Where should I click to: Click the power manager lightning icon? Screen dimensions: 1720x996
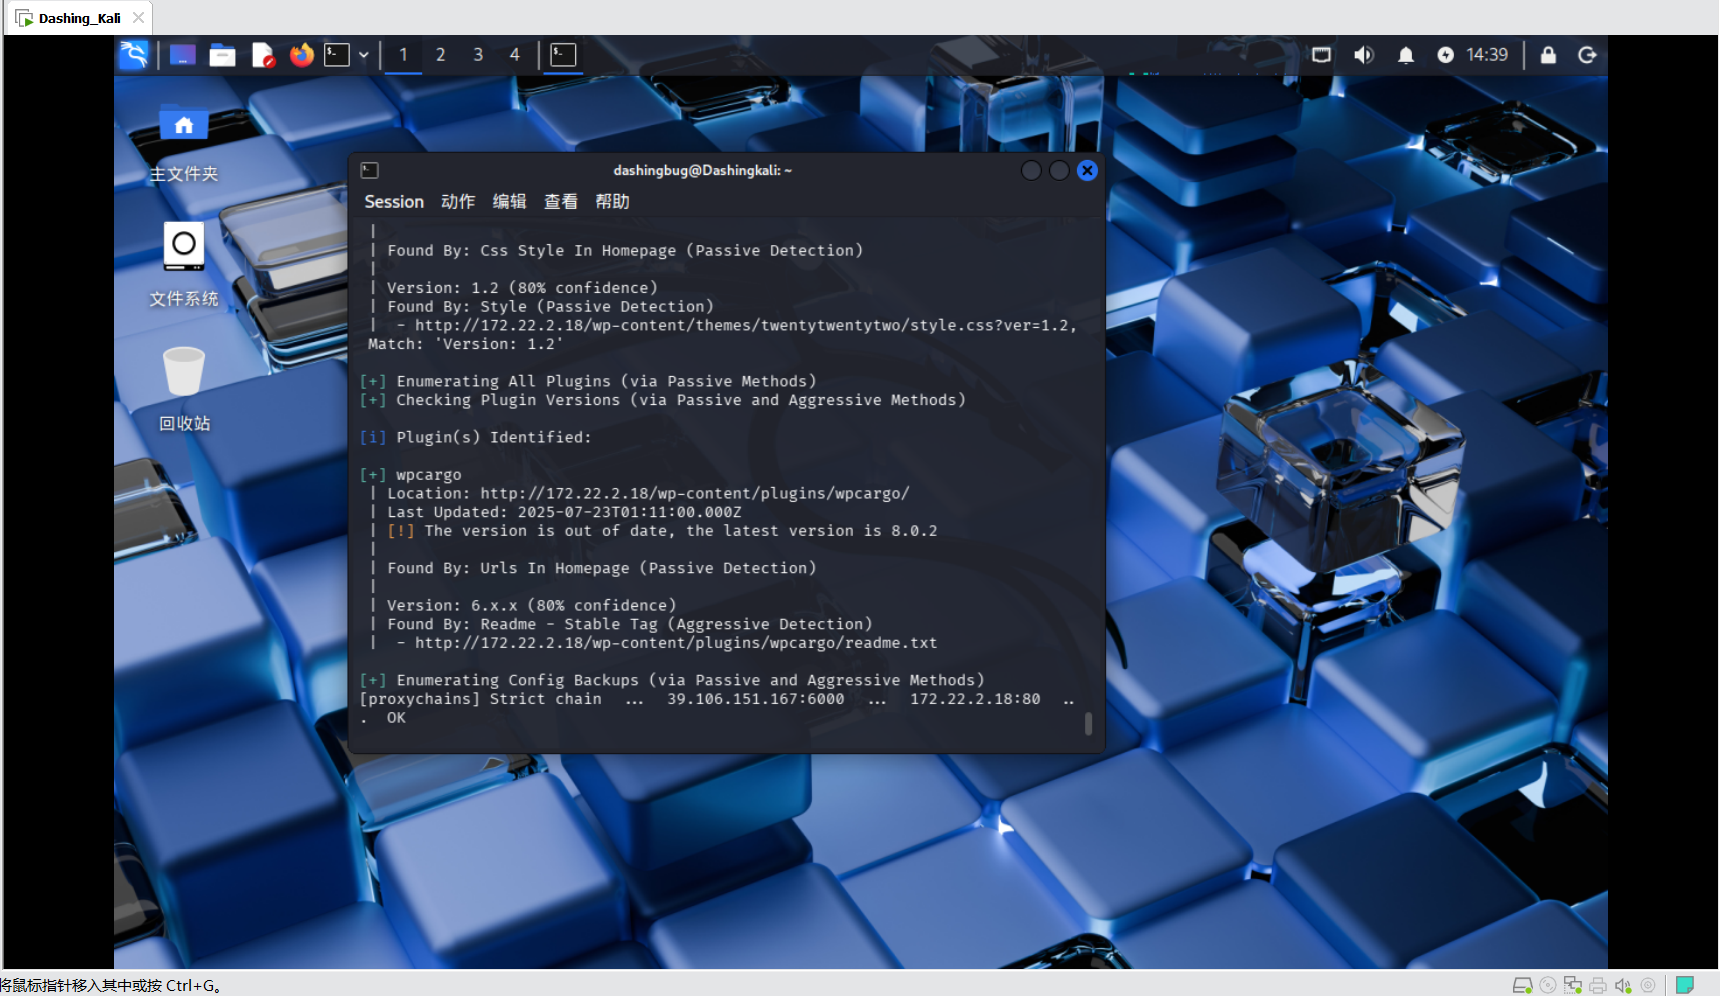click(1445, 55)
